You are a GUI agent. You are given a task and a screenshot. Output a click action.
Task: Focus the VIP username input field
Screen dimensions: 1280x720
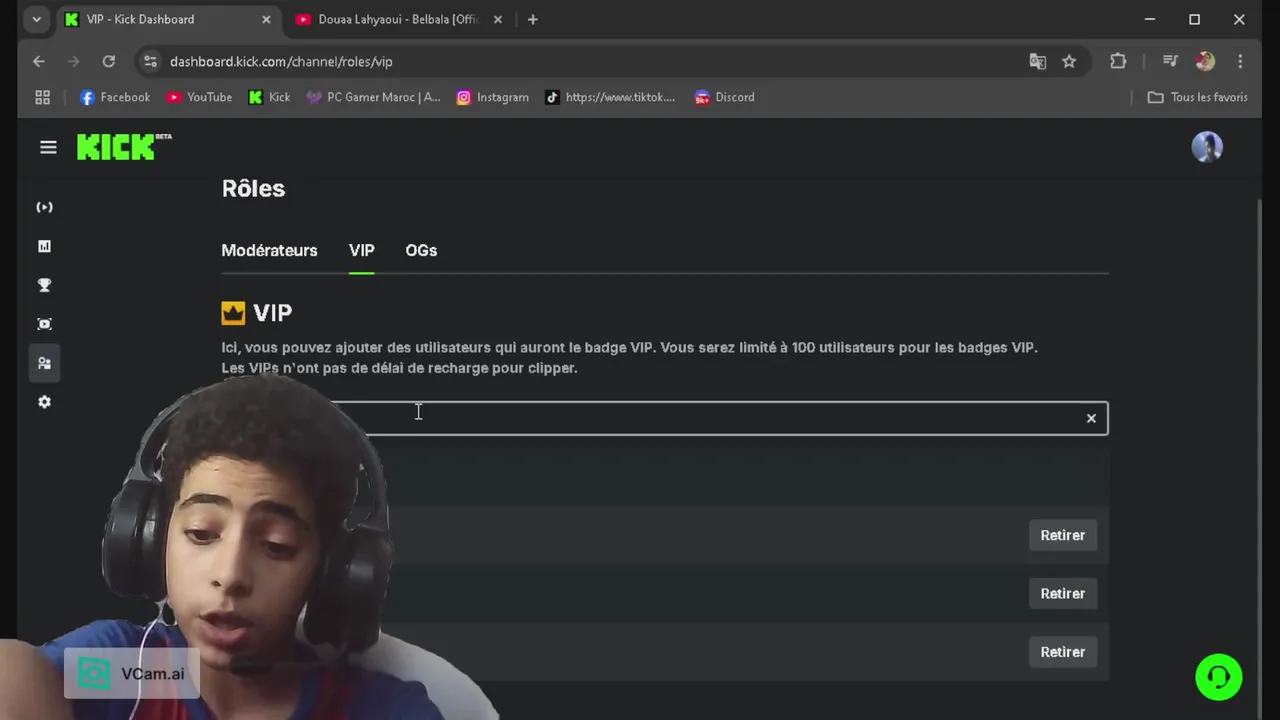coord(664,418)
